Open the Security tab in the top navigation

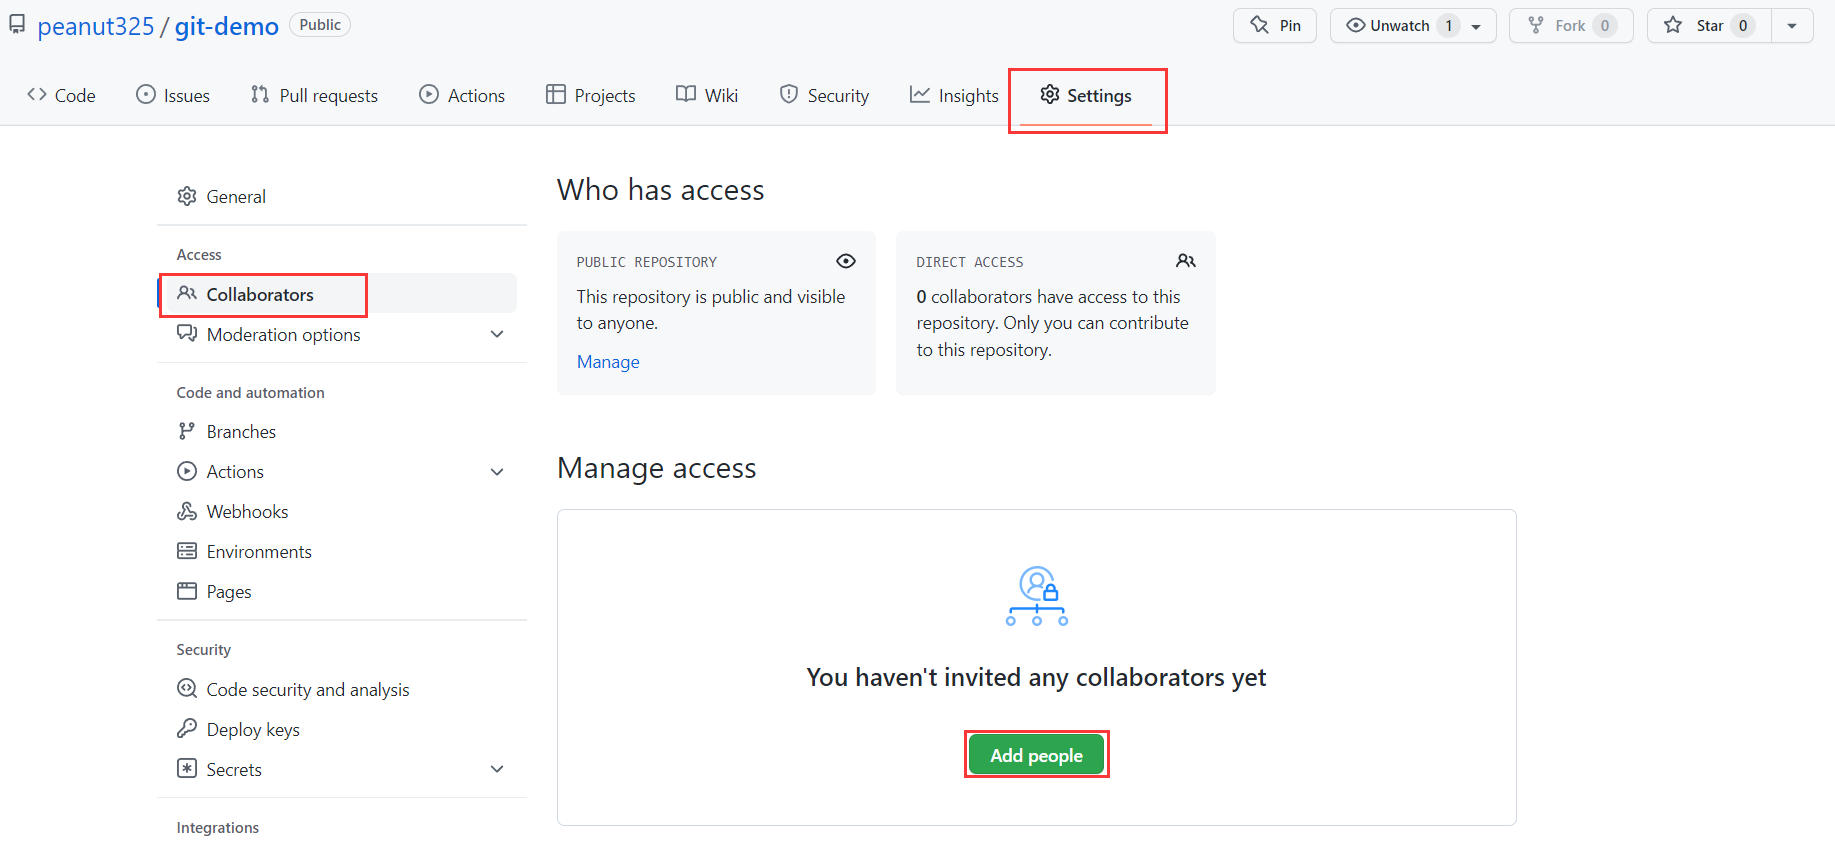click(824, 95)
